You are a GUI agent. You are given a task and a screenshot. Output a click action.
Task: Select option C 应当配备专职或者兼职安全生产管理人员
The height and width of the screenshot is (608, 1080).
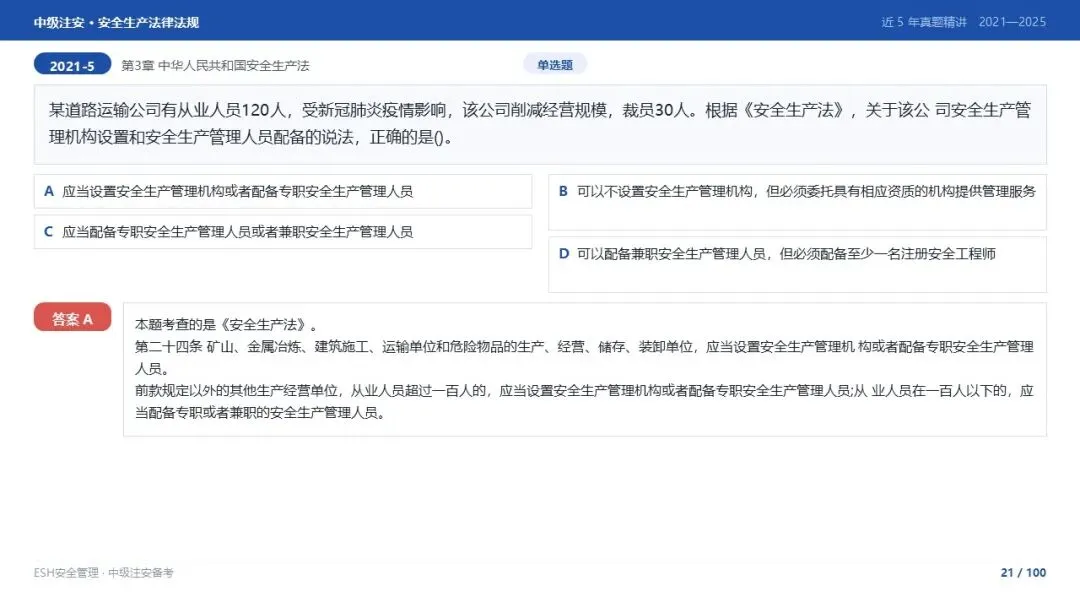[282, 232]
